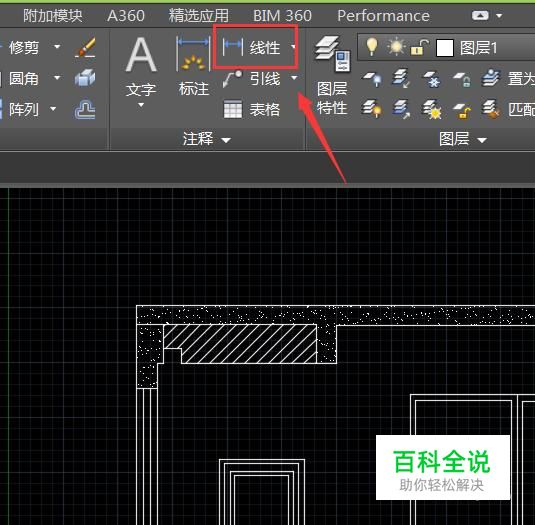Click the layer lock icon

click(x=462, y=79)
